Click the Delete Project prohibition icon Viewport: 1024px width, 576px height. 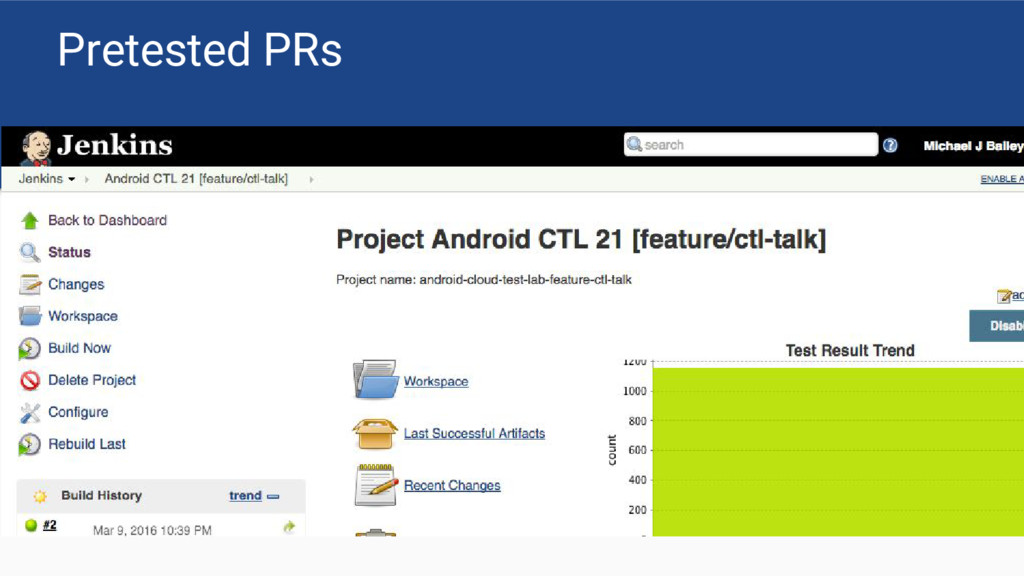tap(30, 380)
